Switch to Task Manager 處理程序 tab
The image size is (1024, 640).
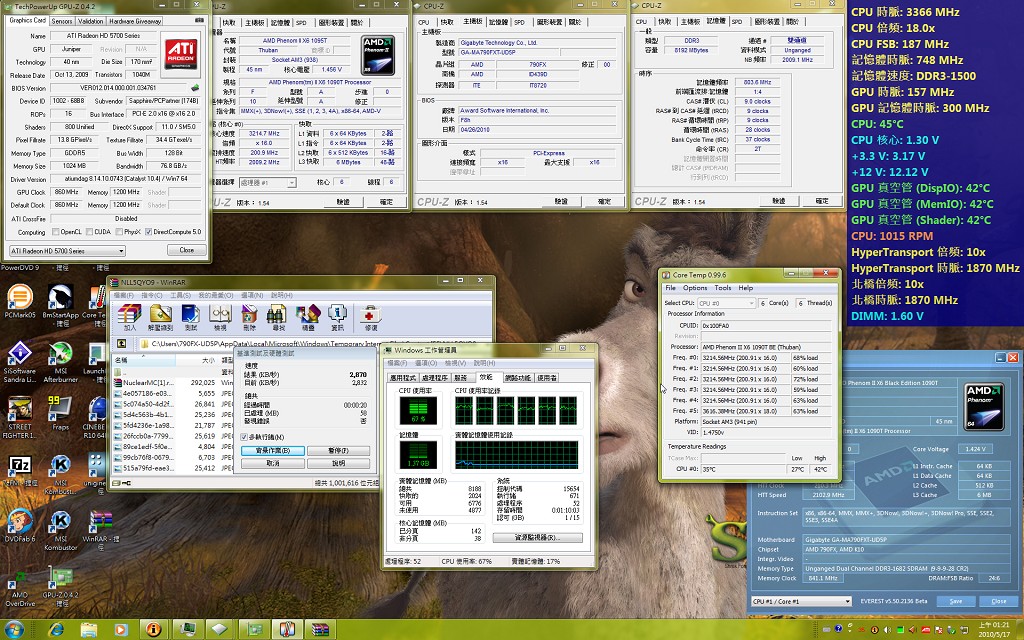click(435, 378)
